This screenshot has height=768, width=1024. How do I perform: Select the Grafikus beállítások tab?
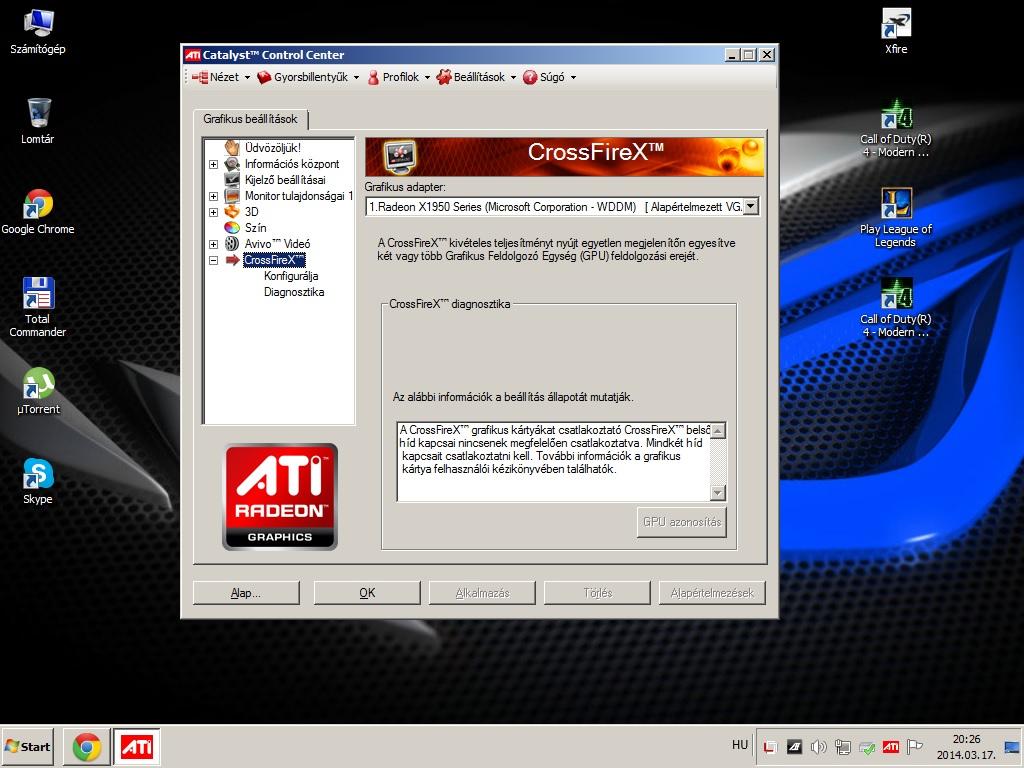click(x=250, y=119)
